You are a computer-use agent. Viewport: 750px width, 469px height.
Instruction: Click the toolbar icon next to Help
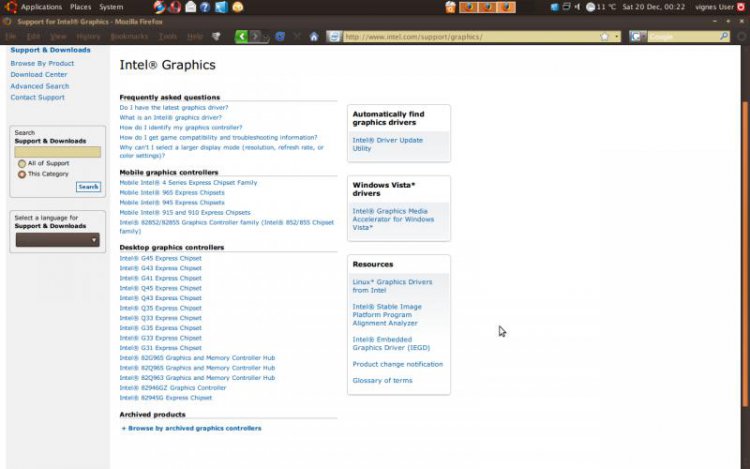click(216, 36)
